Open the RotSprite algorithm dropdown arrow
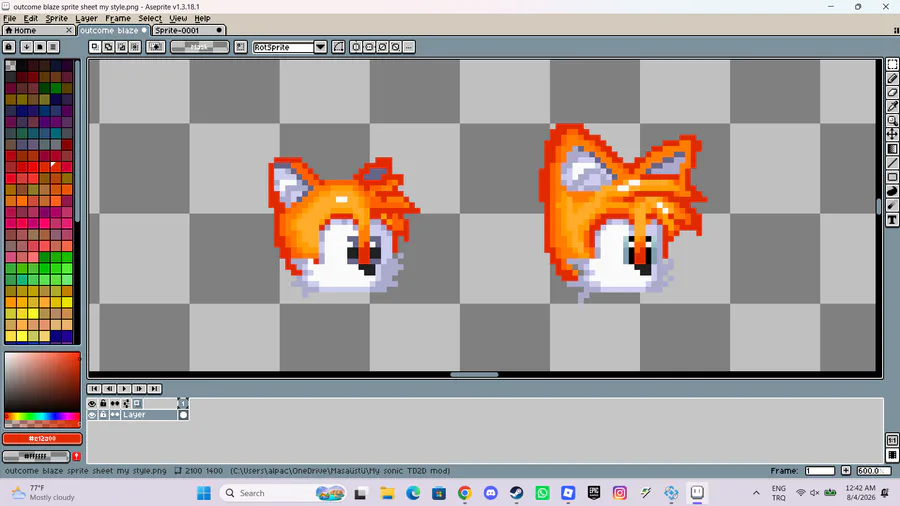 point(320,47)
